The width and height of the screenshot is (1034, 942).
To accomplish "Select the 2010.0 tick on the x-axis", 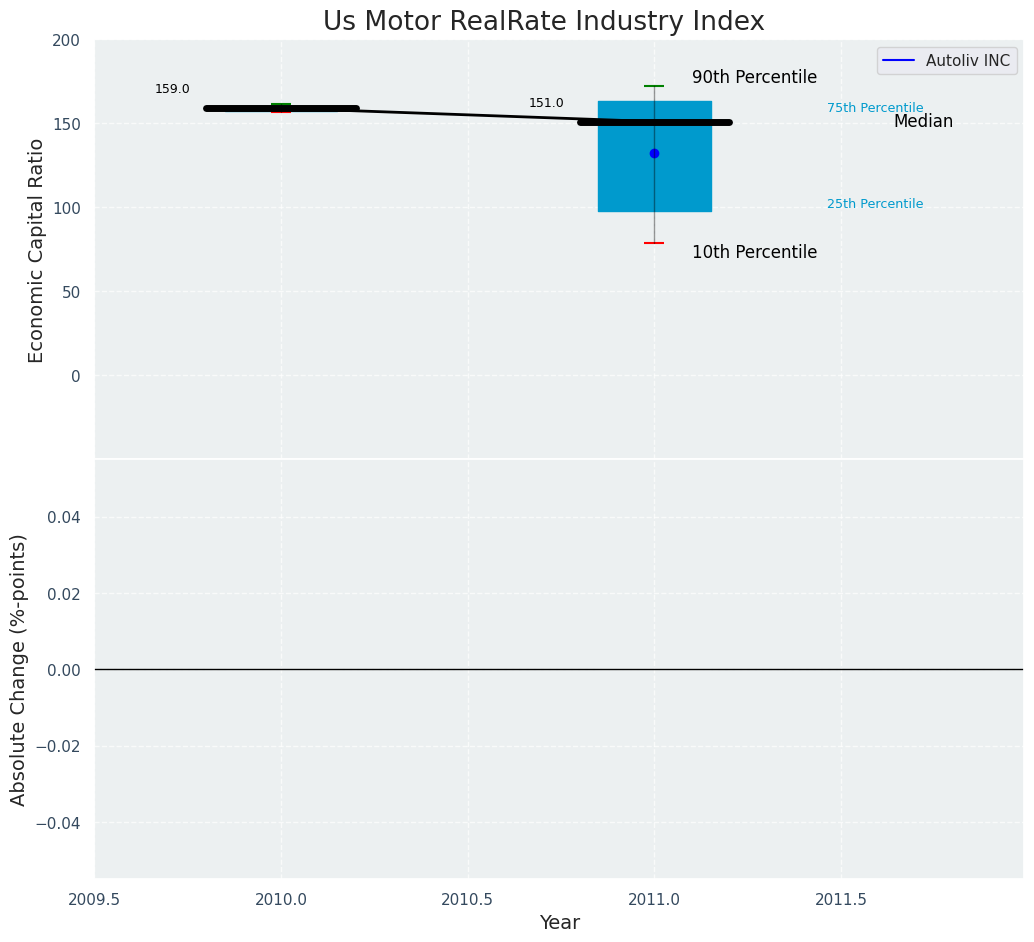I will coord(281,899).
